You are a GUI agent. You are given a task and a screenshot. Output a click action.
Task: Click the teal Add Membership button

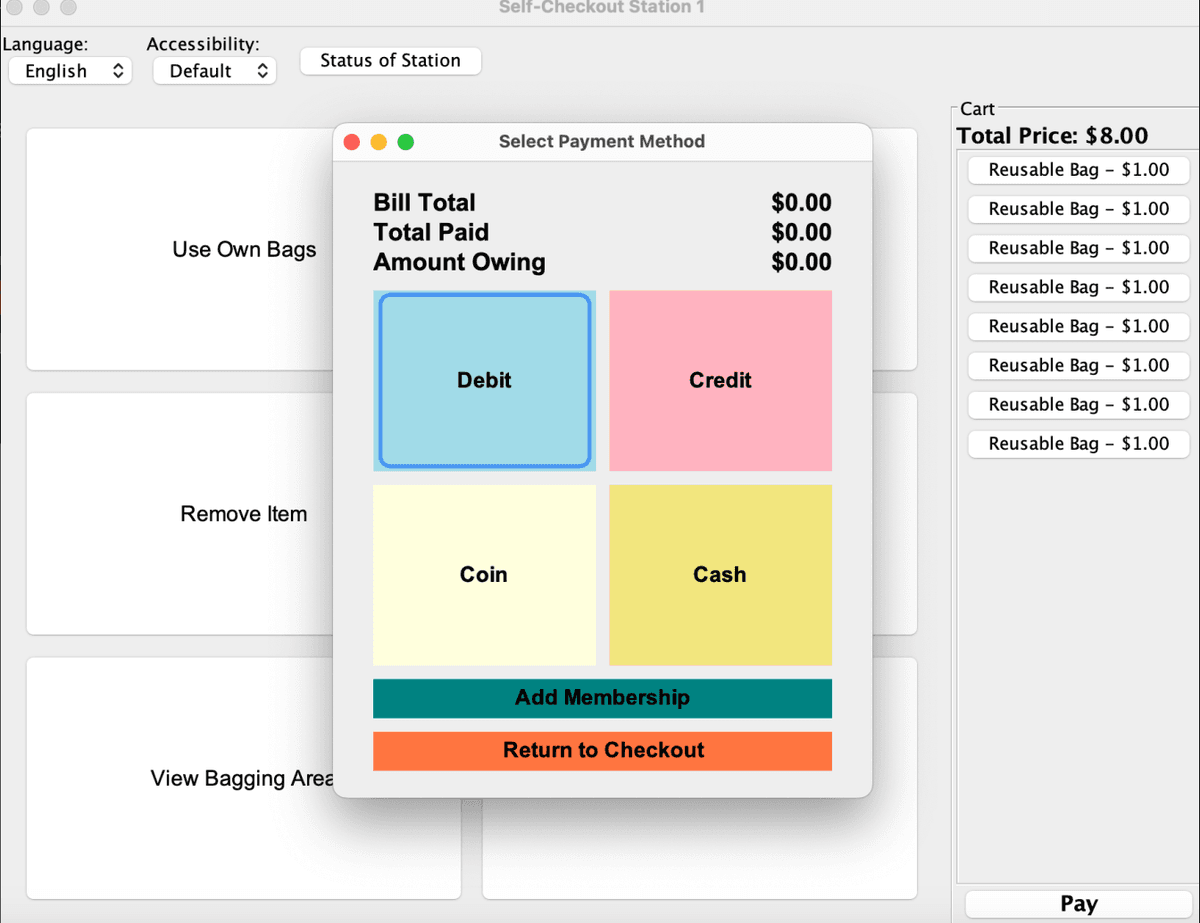[602, 698]
